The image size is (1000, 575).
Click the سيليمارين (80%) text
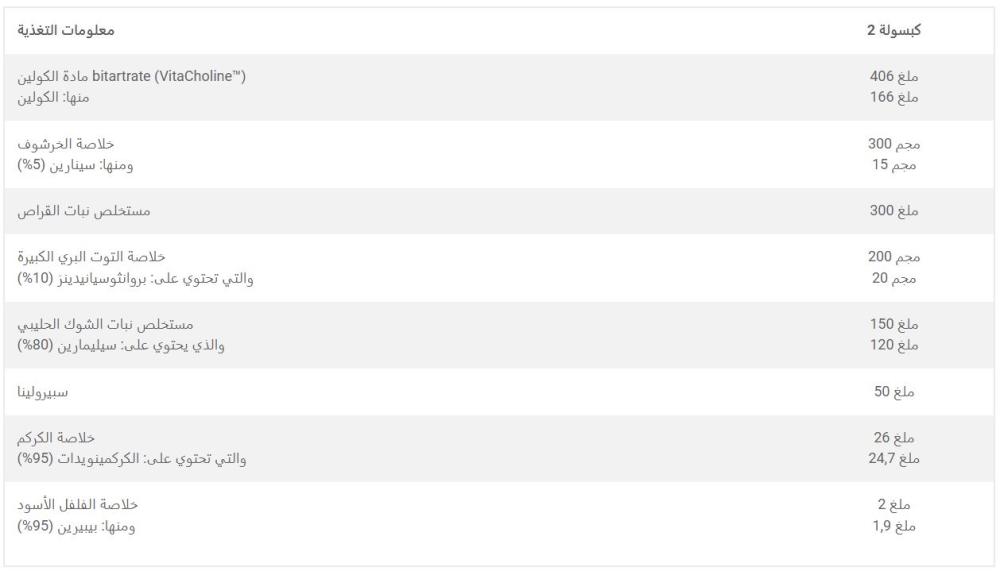tap(67, 345)
